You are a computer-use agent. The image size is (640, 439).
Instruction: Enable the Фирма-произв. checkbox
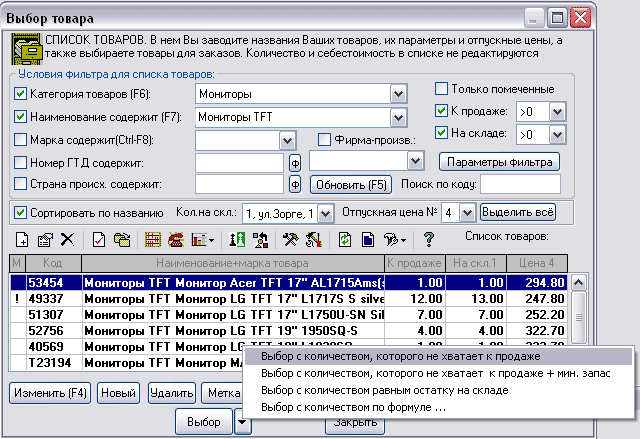tap(324, 140)
